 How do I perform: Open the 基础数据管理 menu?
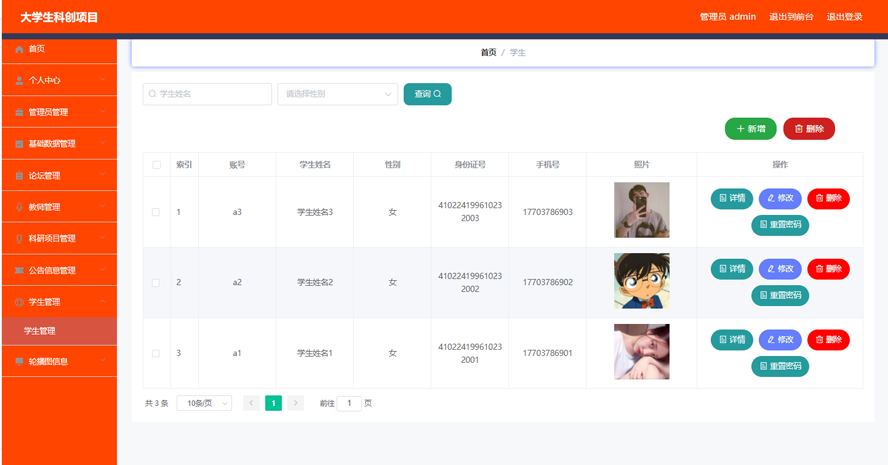click(58, 144)
